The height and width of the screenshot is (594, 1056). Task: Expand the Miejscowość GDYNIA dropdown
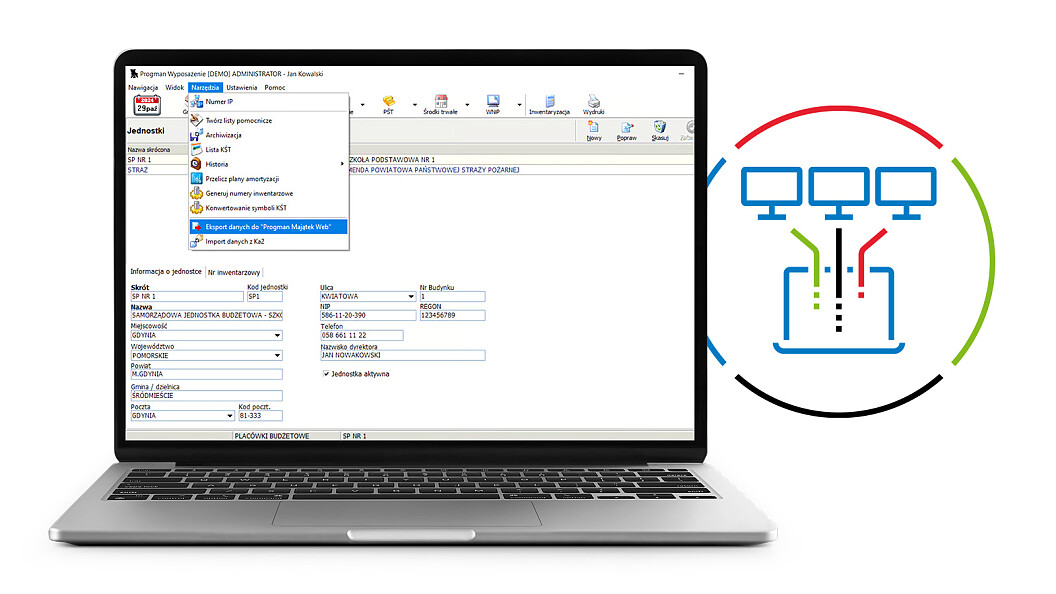(277, 335)
